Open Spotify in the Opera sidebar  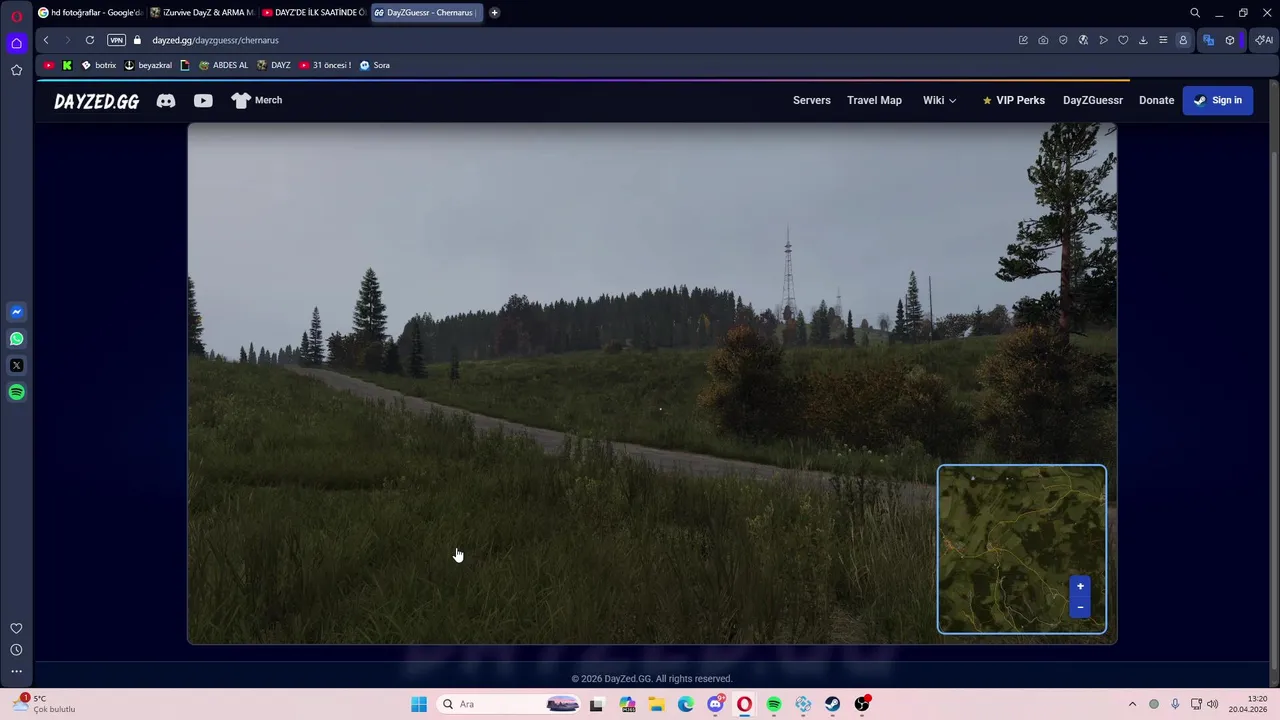coord(16,392)
